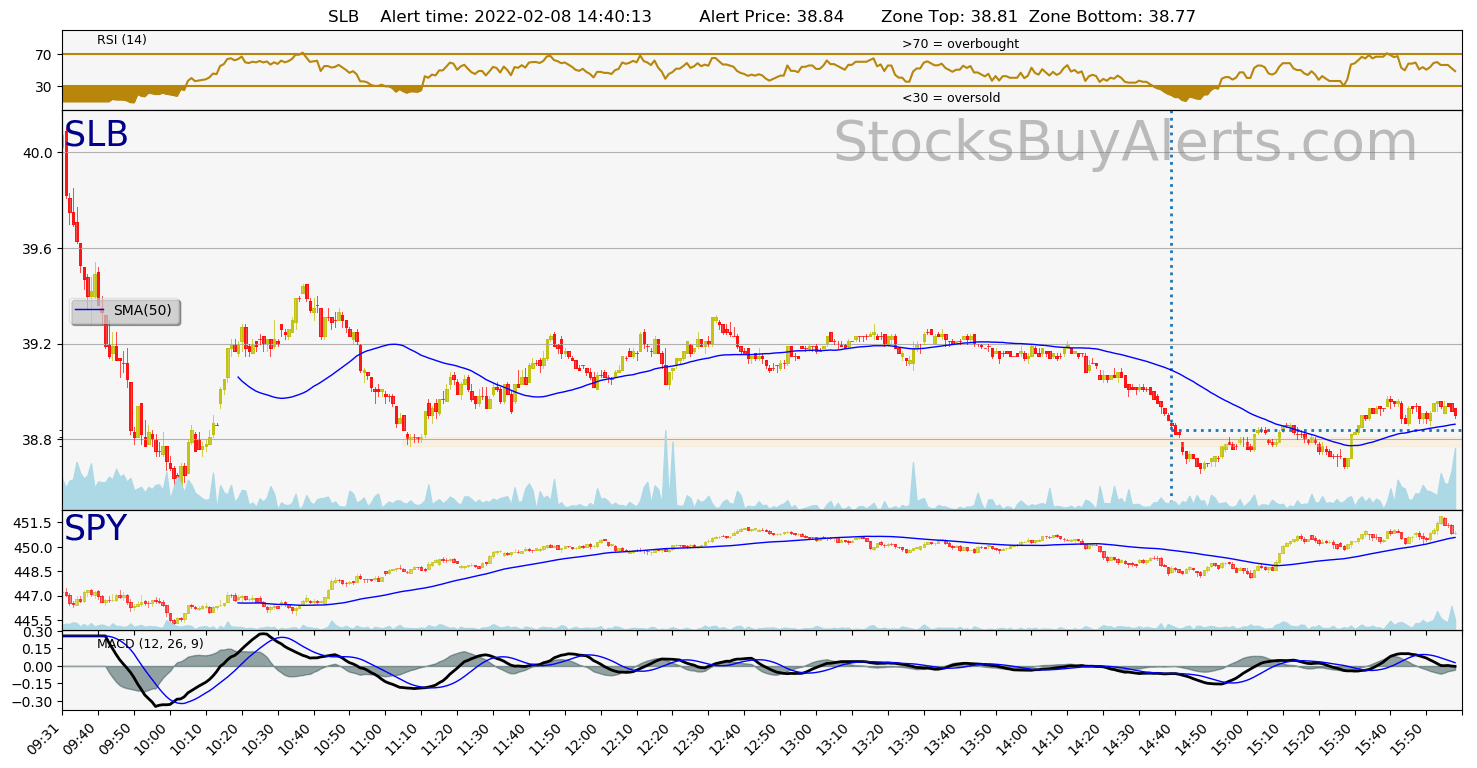This screenshot has width=1477, height=768.
Task: Click the '<30 = oversold' text
Action: click(951, 98)
